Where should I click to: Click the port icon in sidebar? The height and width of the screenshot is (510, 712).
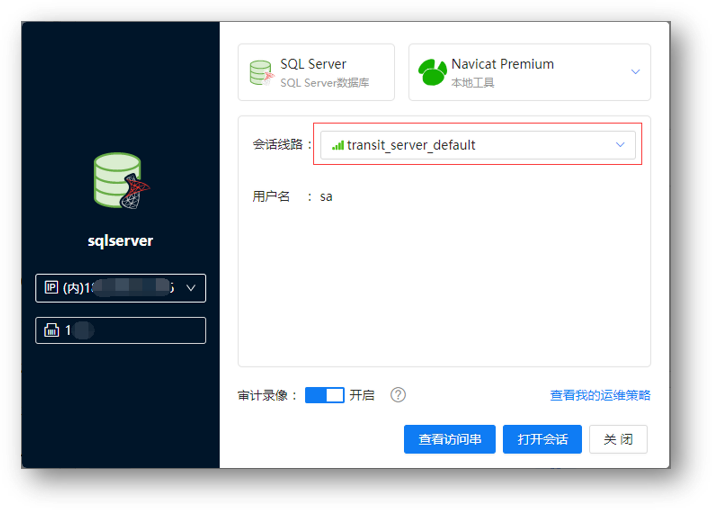(51, 330)
